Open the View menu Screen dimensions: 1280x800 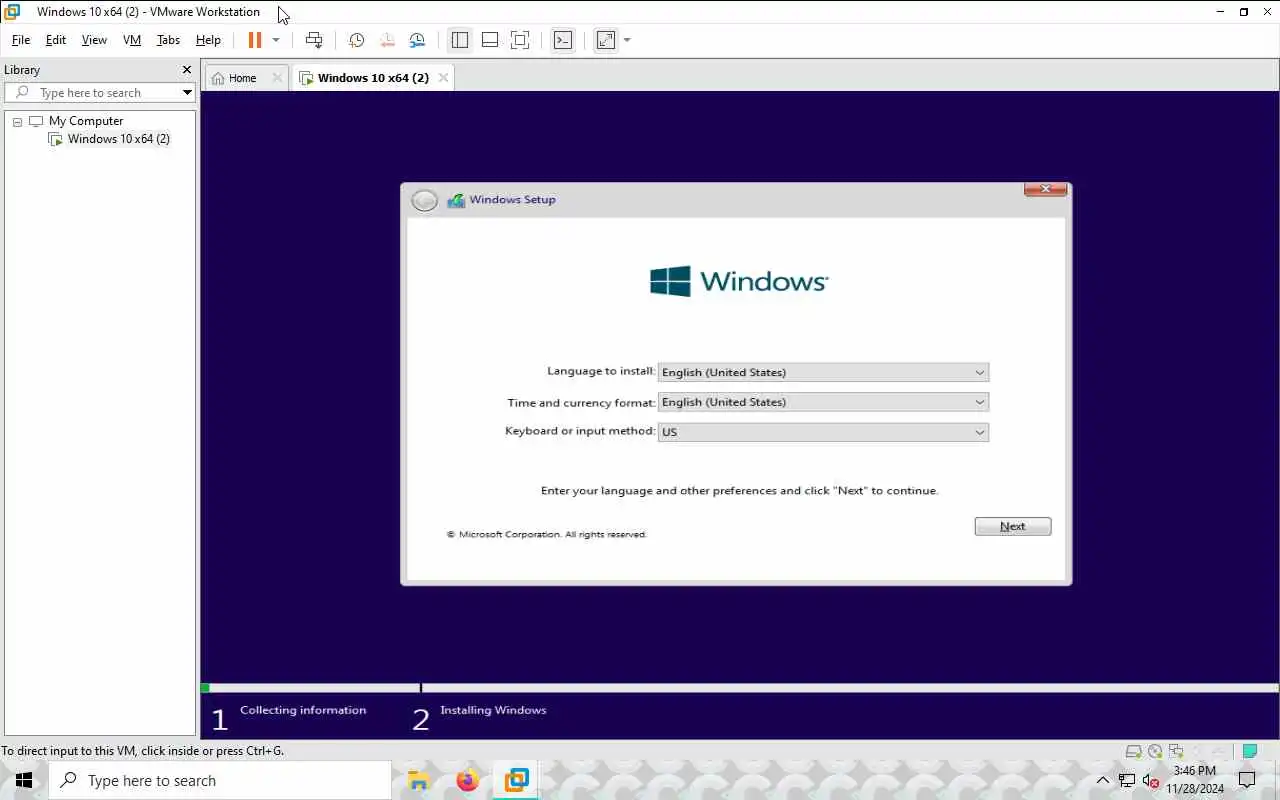94,40
